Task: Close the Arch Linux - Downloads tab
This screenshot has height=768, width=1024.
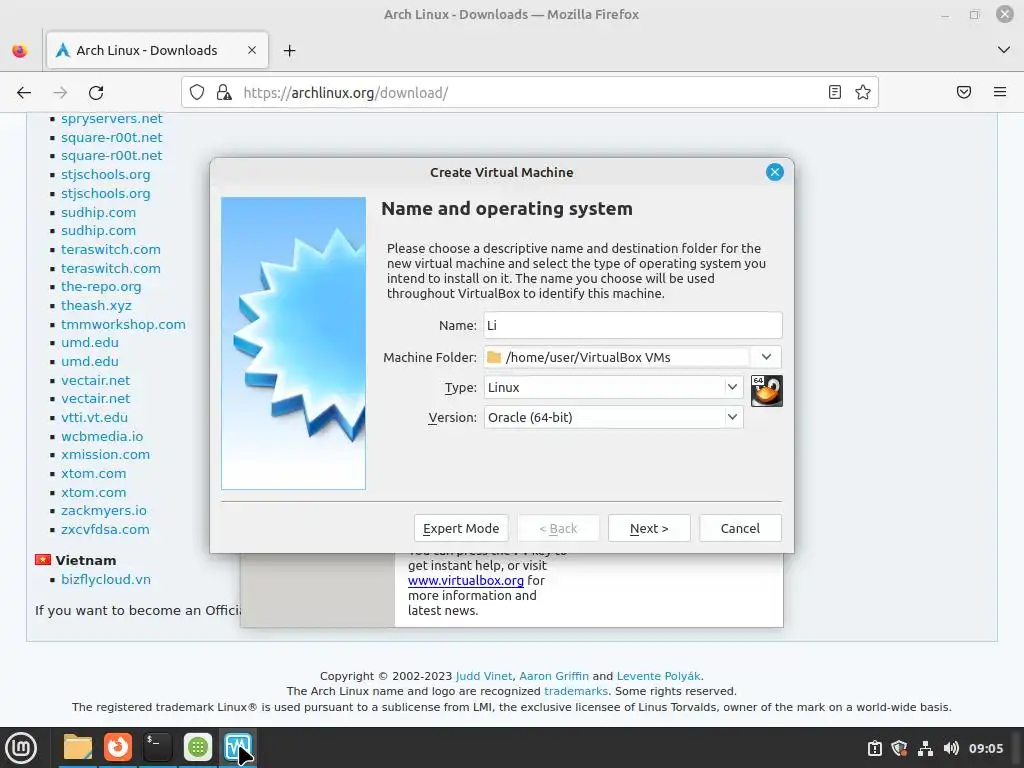Action: click(251, 50)
